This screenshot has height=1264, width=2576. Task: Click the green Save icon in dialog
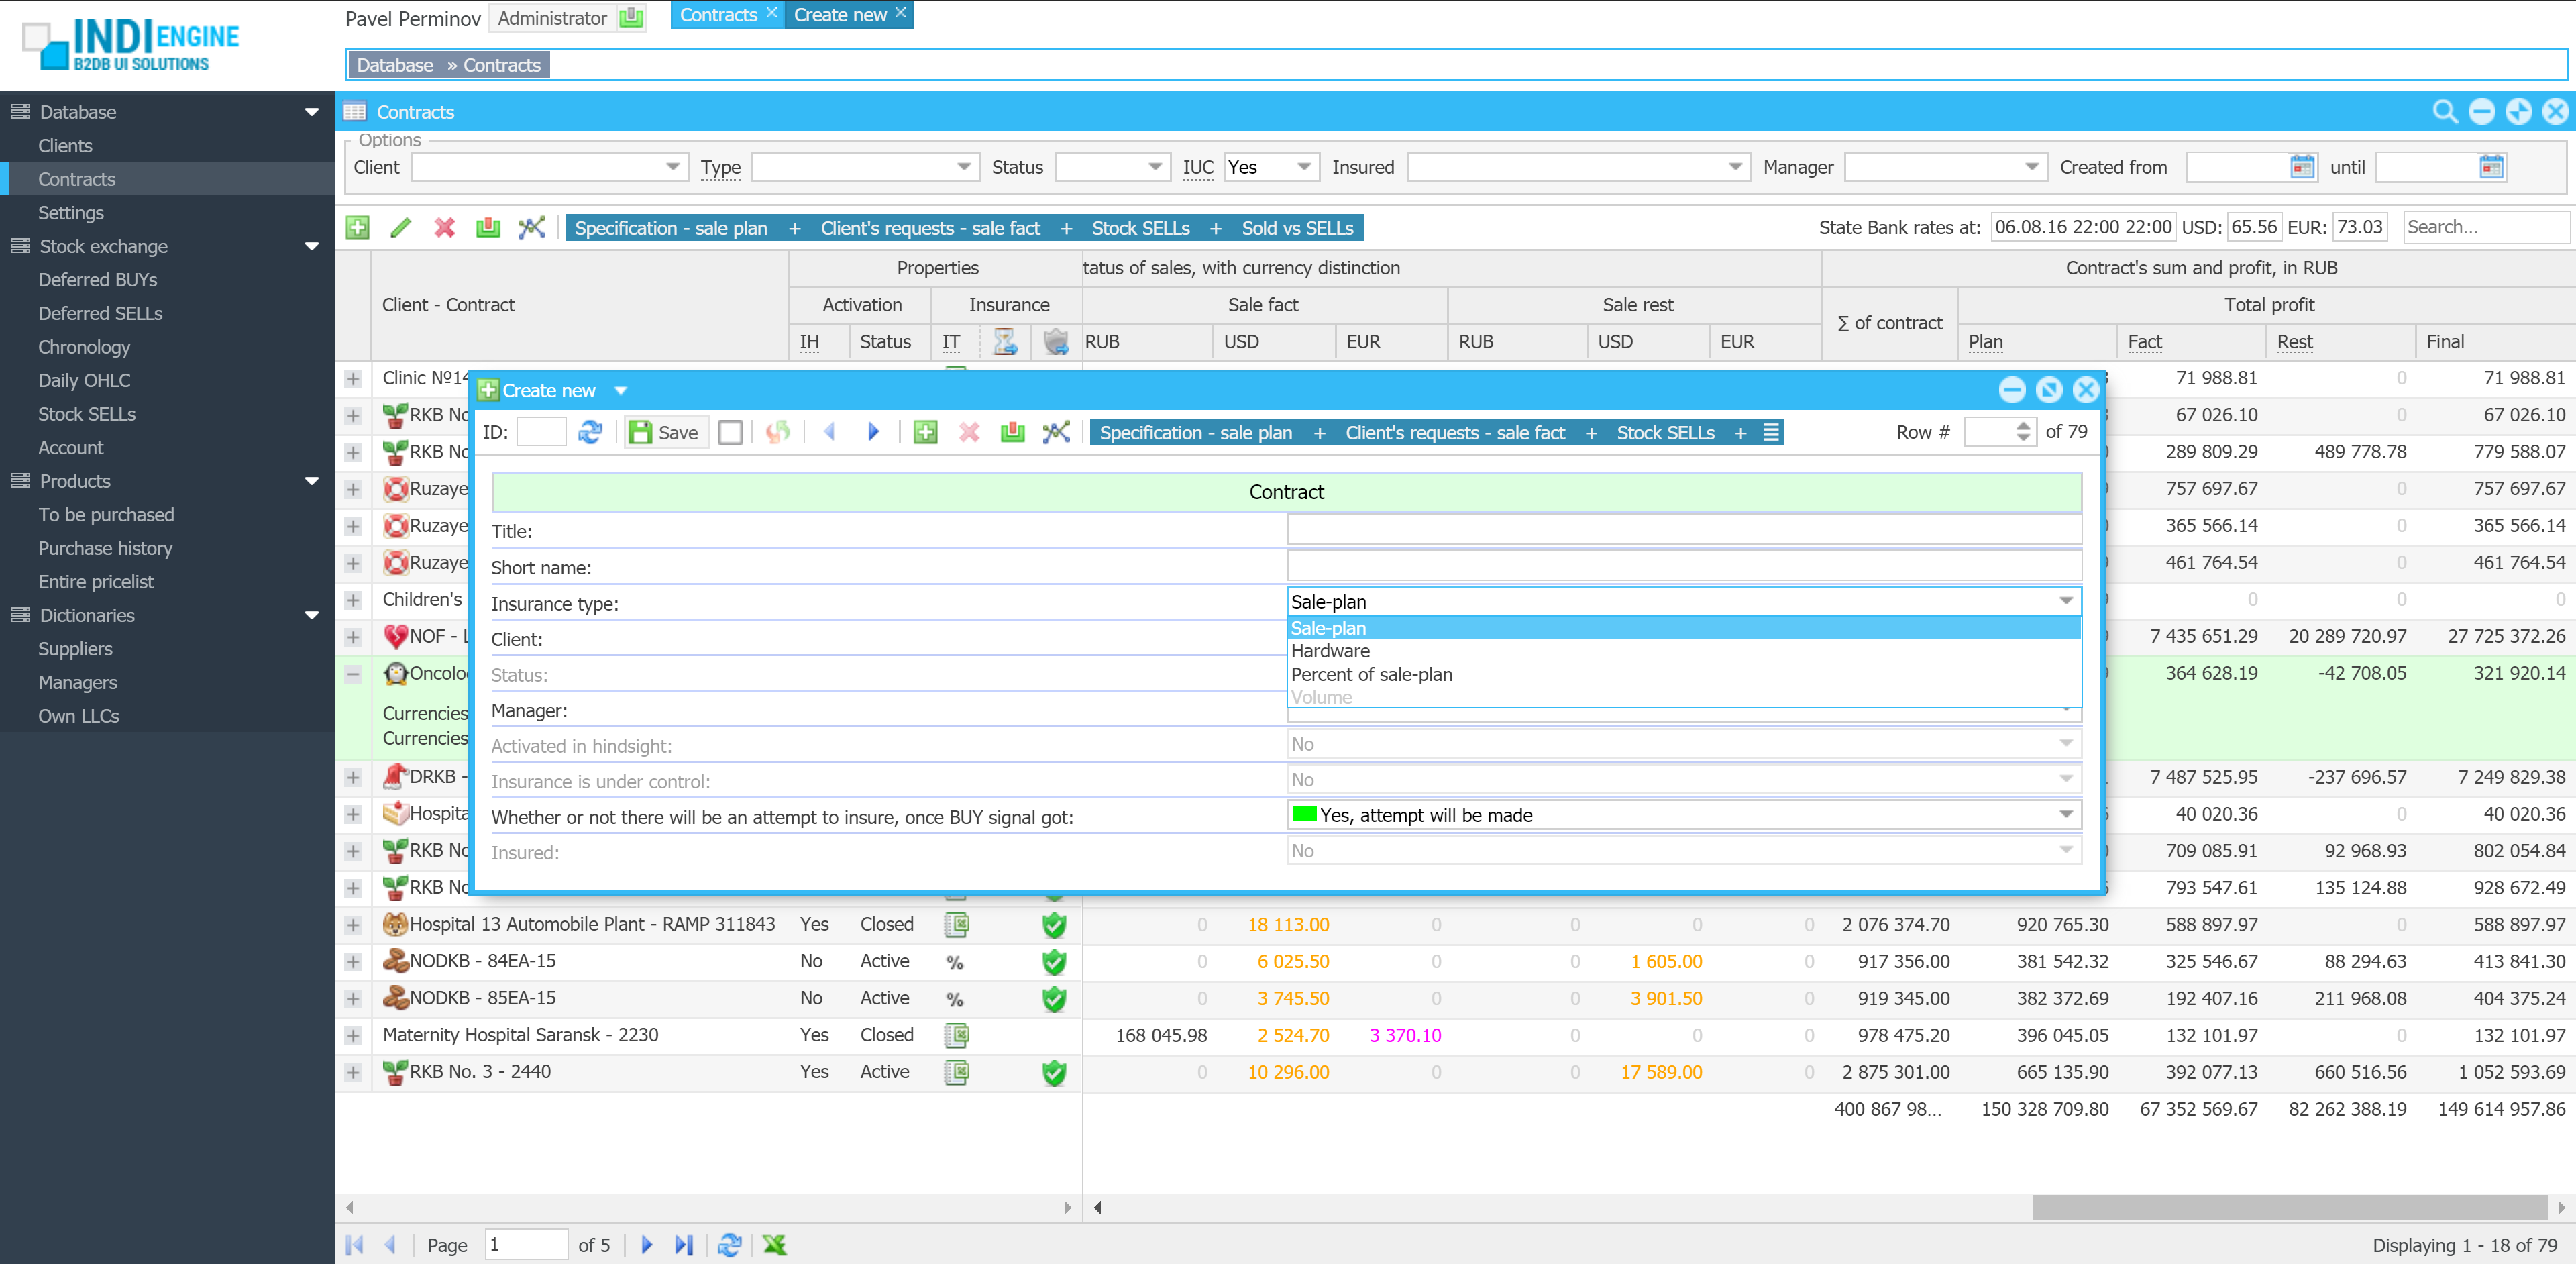641,432
